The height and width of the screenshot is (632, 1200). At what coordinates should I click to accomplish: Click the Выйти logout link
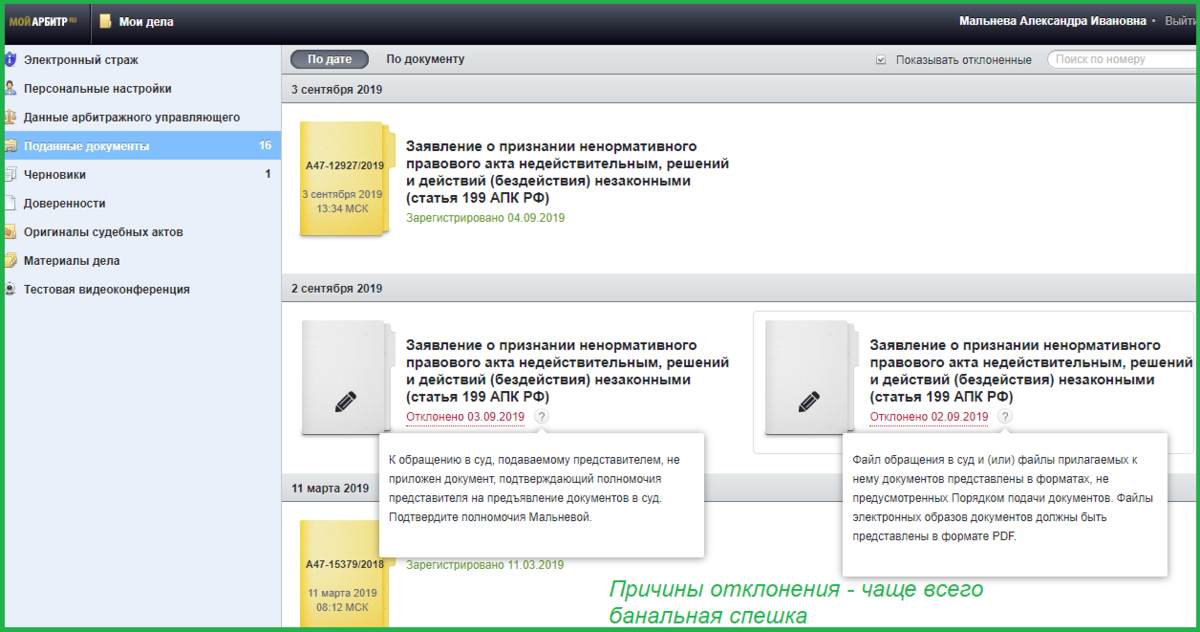[1181, 21]
